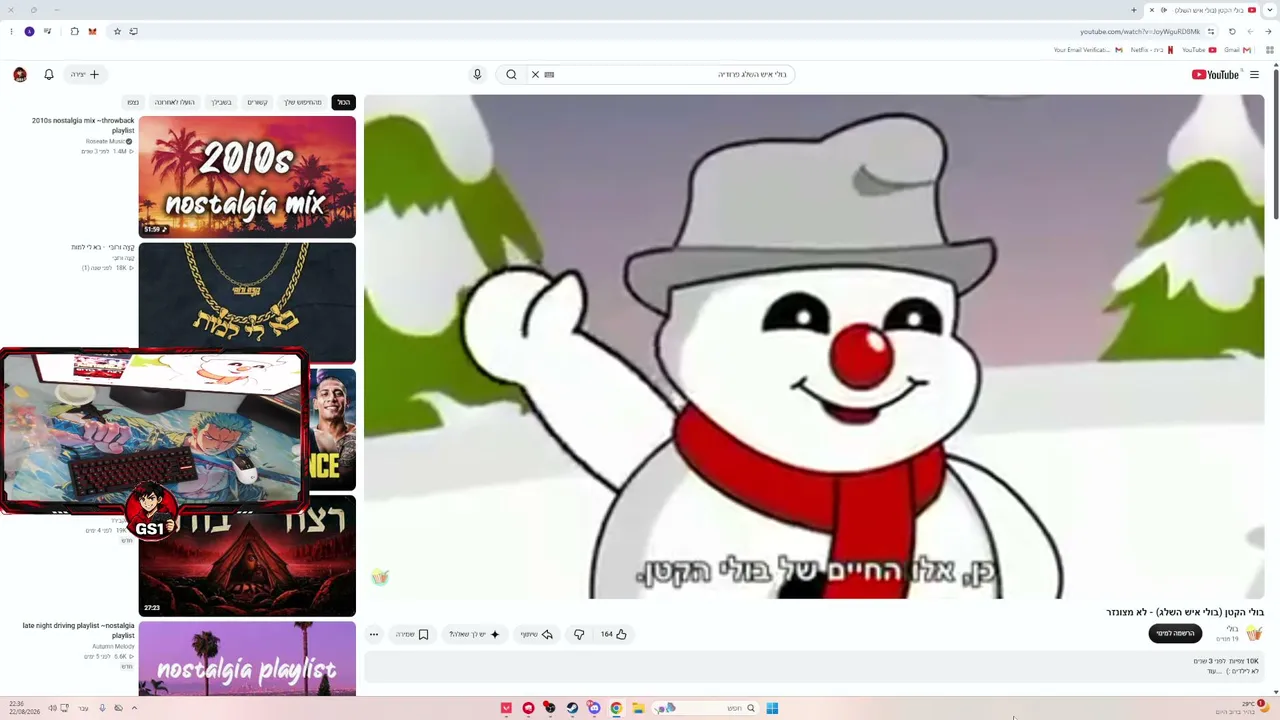Open 'late night driving playlist ~nostalgia playlist' title
The image size is (1280, 720).
[x=78, y=630]
